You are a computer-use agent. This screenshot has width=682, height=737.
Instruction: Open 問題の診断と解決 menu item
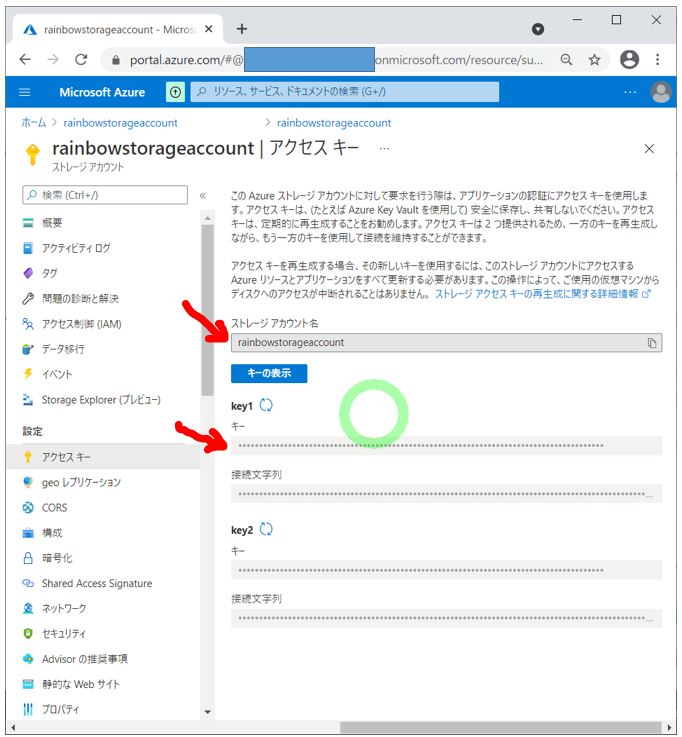pyautogui.click(x=80, y=298)
